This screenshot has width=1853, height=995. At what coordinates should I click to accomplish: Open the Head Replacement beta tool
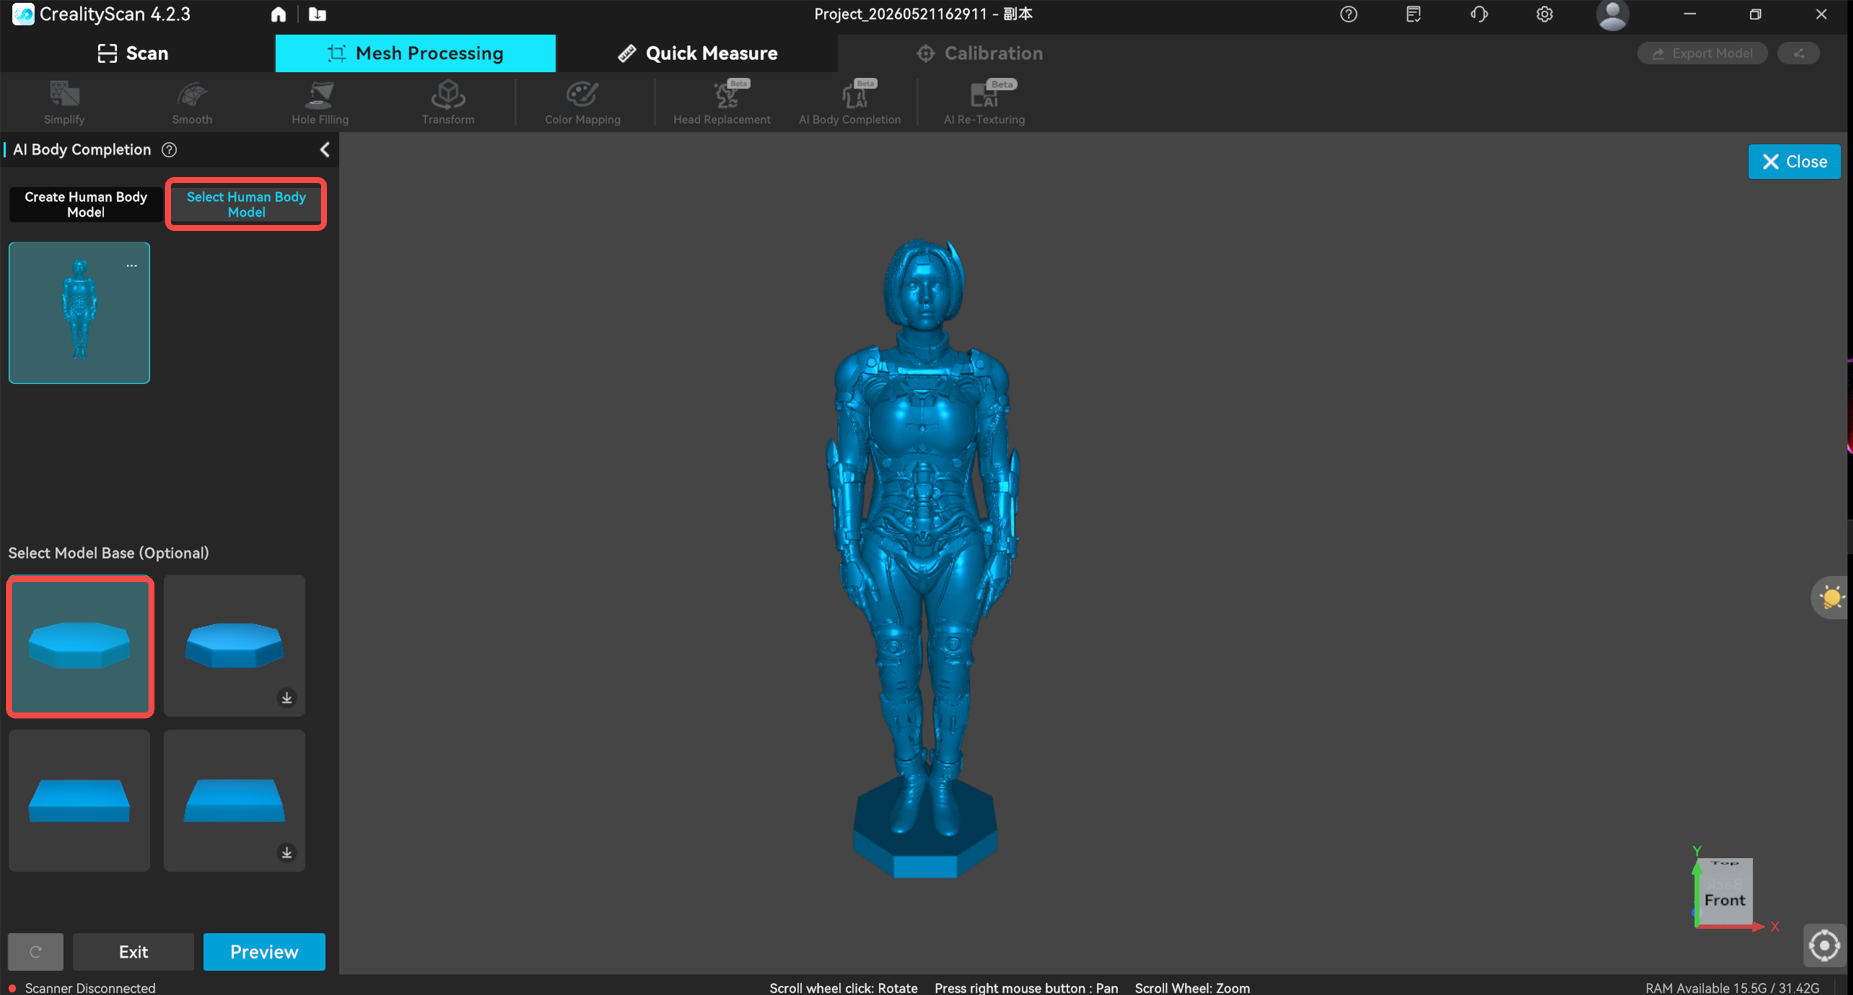721,102
